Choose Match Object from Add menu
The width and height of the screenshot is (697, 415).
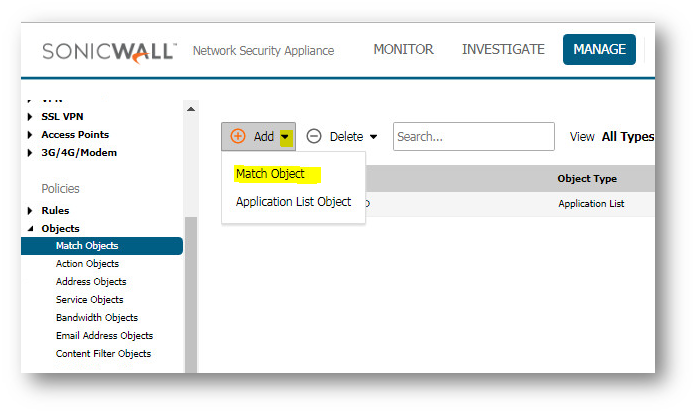pyautogui.click(x=270, y=174)
